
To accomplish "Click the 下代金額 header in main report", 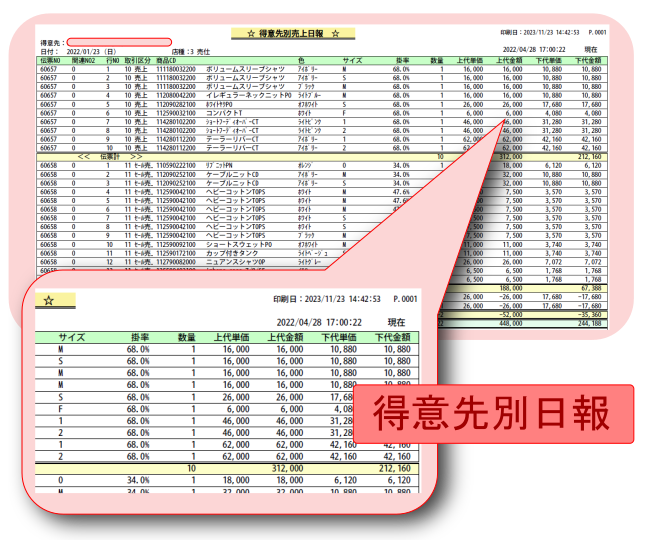I will pos(588,61).
